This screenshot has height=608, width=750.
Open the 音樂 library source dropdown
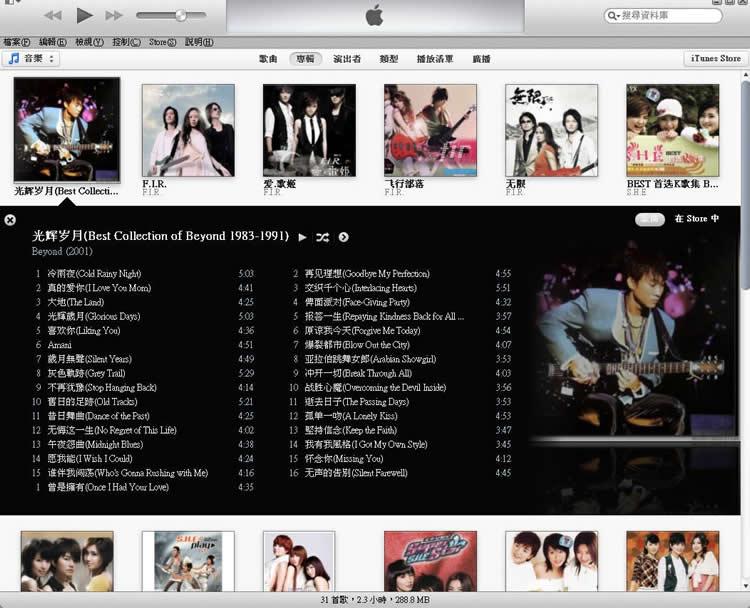(x=31, y=58)
